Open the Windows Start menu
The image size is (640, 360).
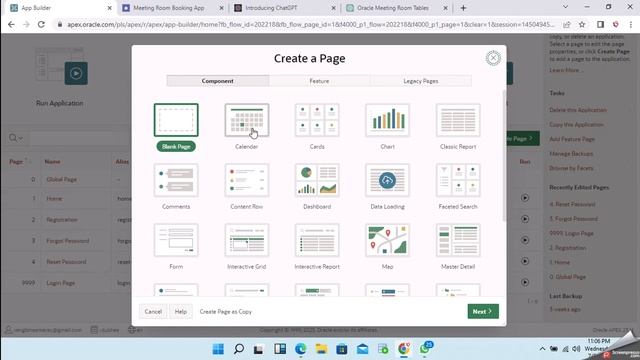[218, 349]
